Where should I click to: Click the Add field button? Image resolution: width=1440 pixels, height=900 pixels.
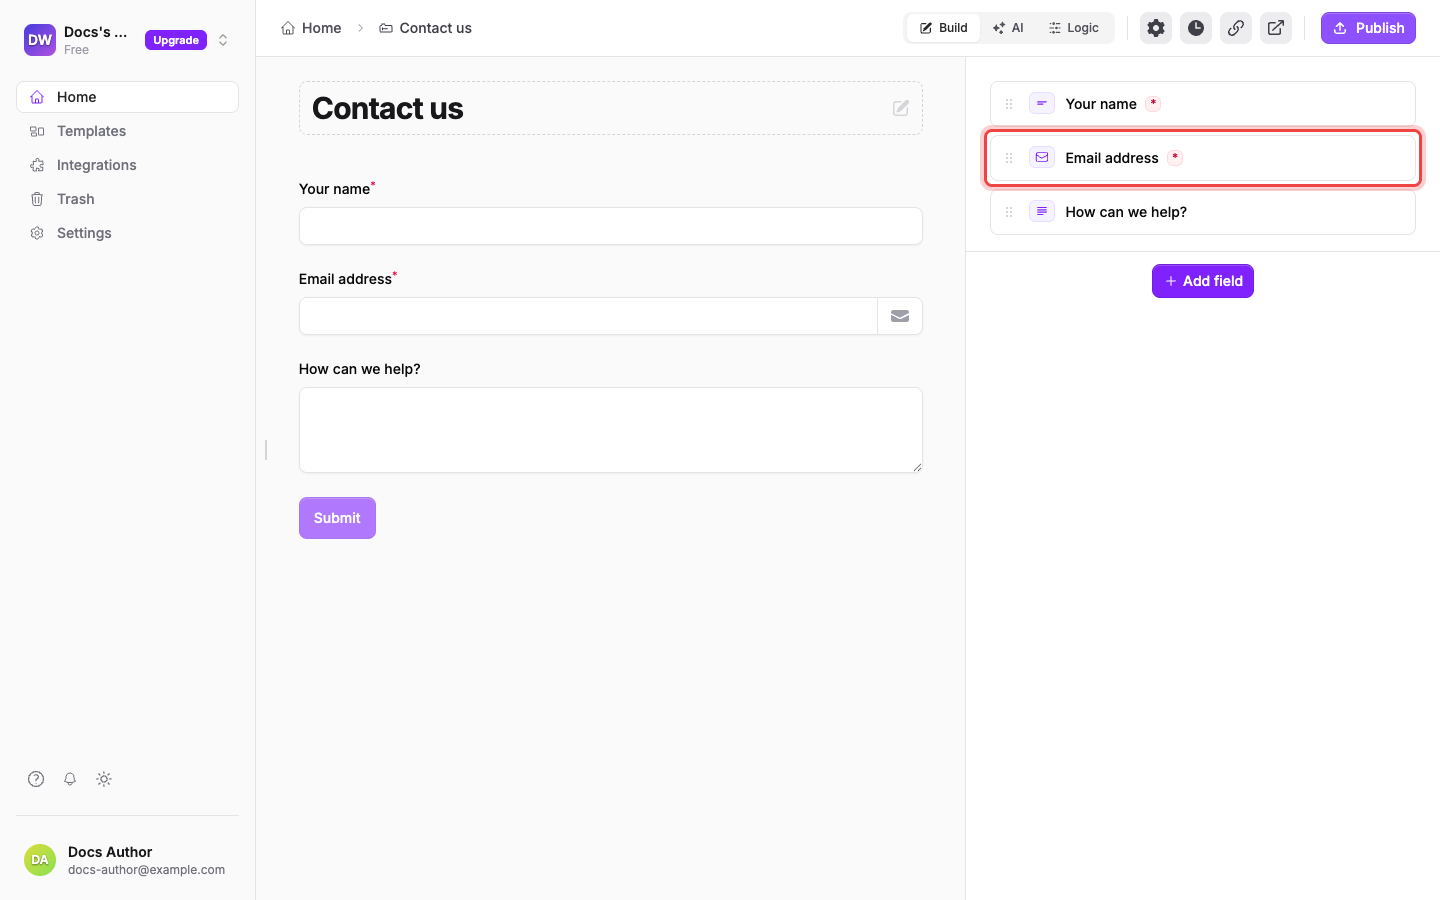pyautogui.click(x=1203, y=281)
